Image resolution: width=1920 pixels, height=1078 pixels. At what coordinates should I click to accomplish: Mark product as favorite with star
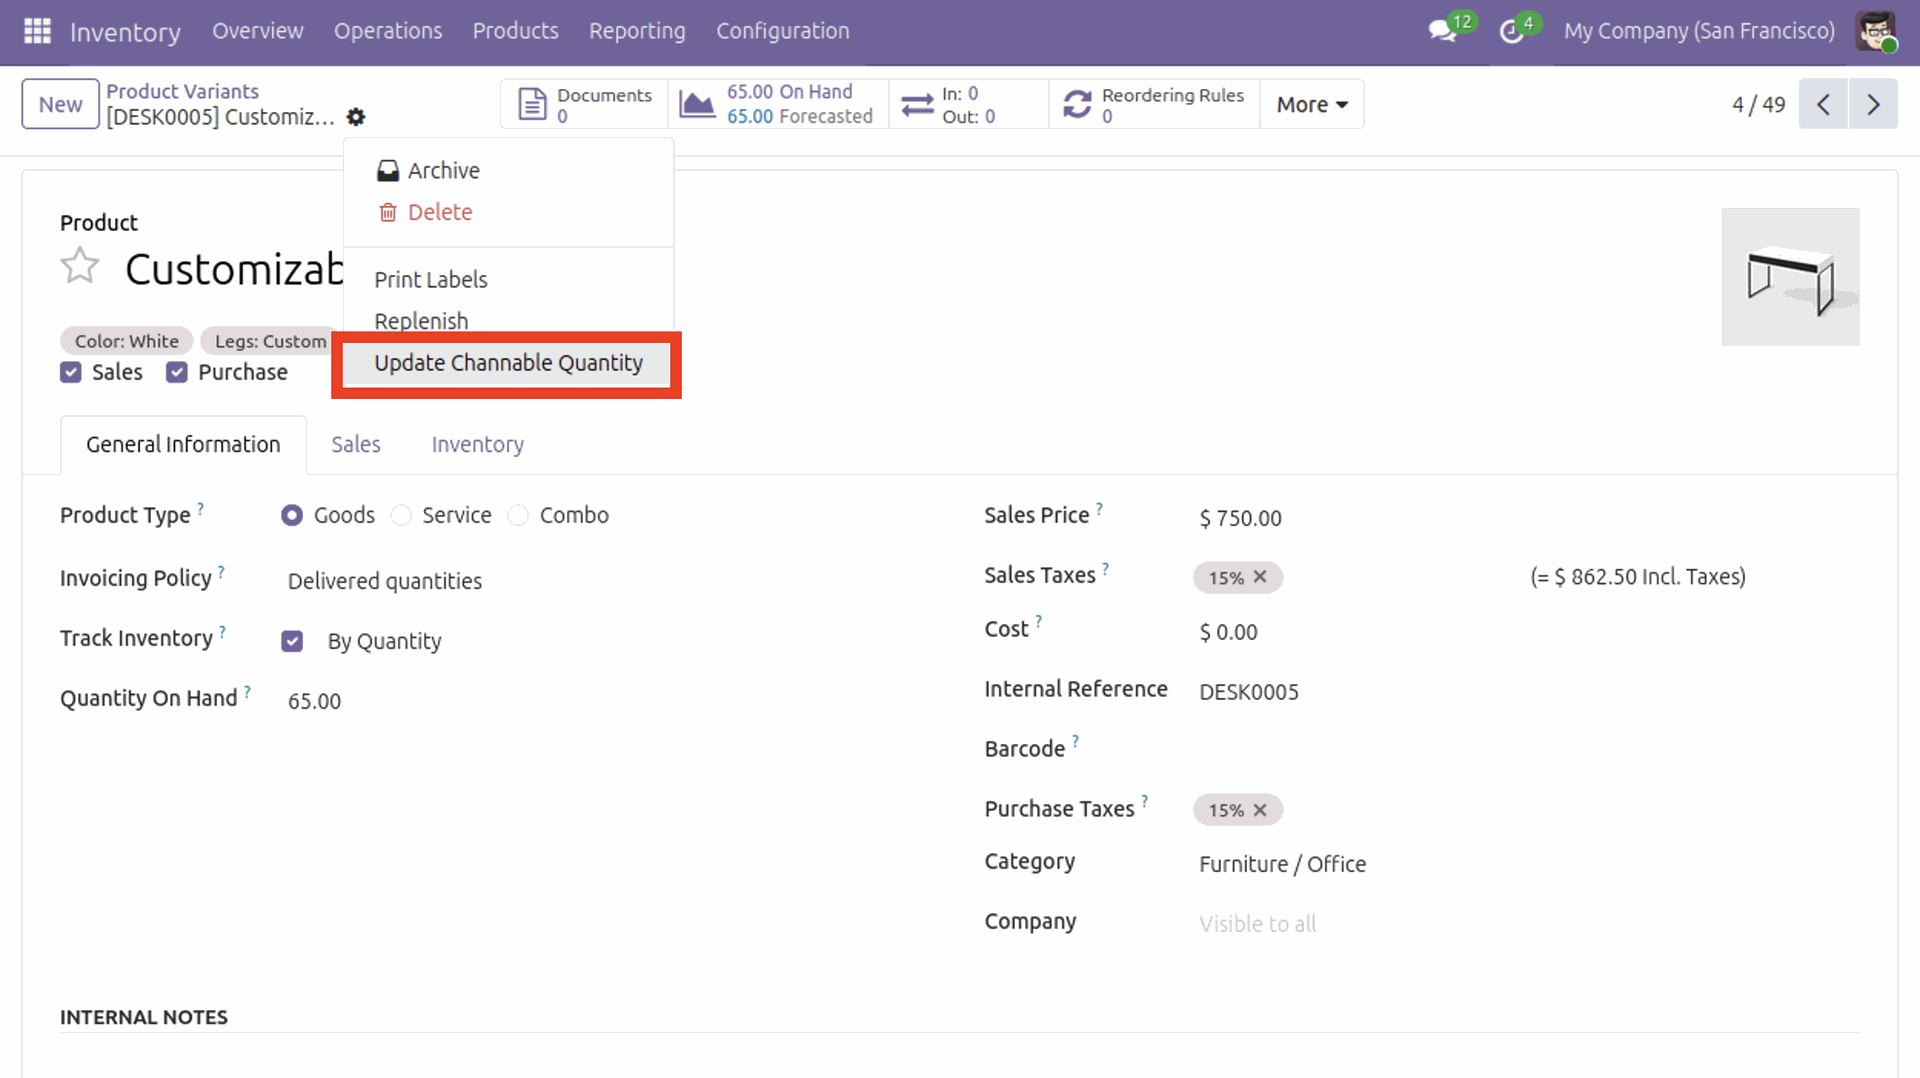tap(80, 267)
